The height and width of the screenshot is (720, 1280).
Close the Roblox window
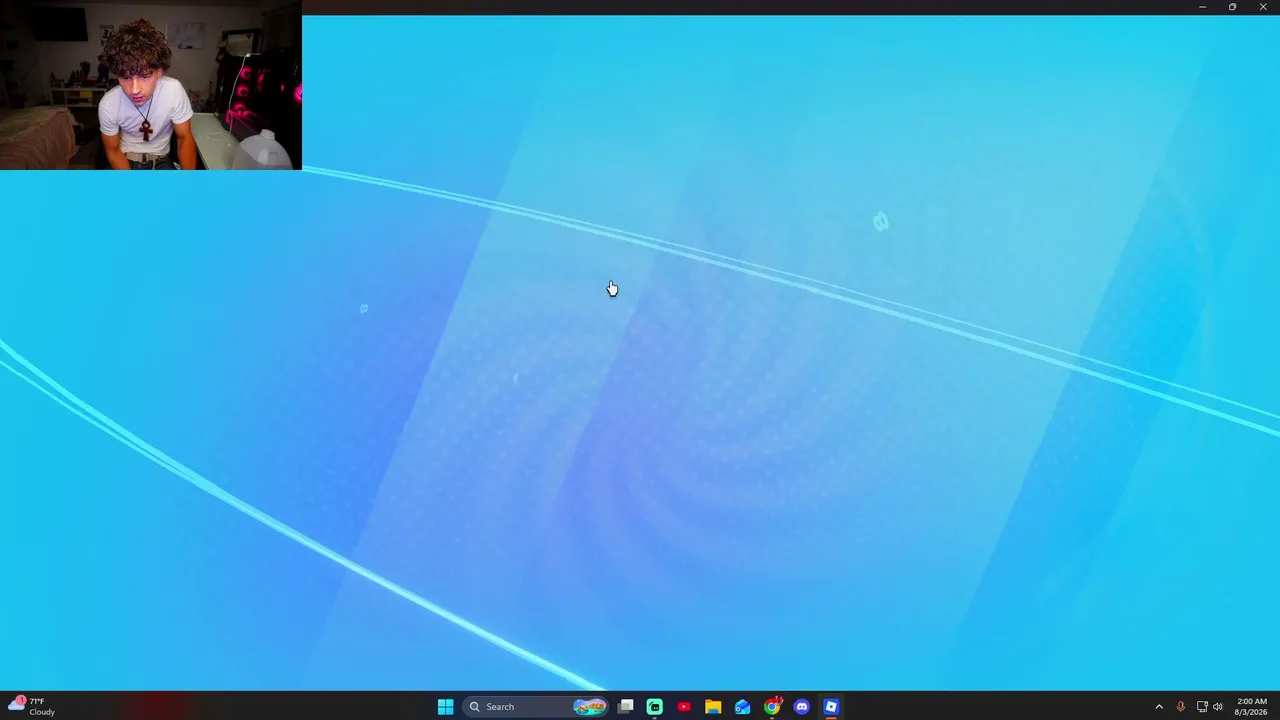(x=1263, y=7)
